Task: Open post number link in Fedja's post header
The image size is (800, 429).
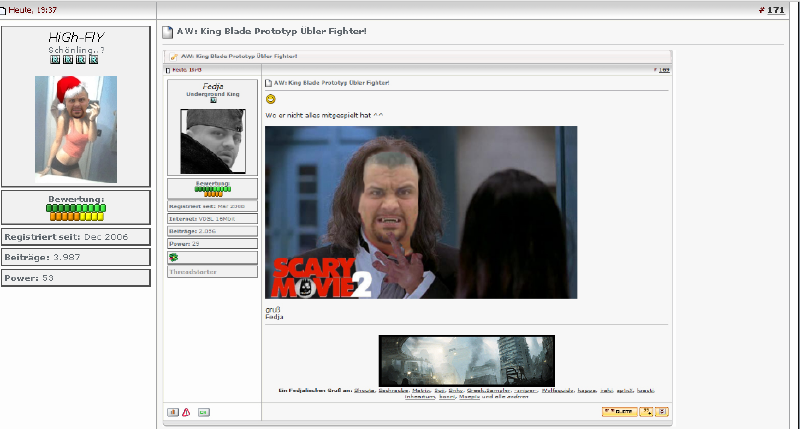Action: pos(664,70)
